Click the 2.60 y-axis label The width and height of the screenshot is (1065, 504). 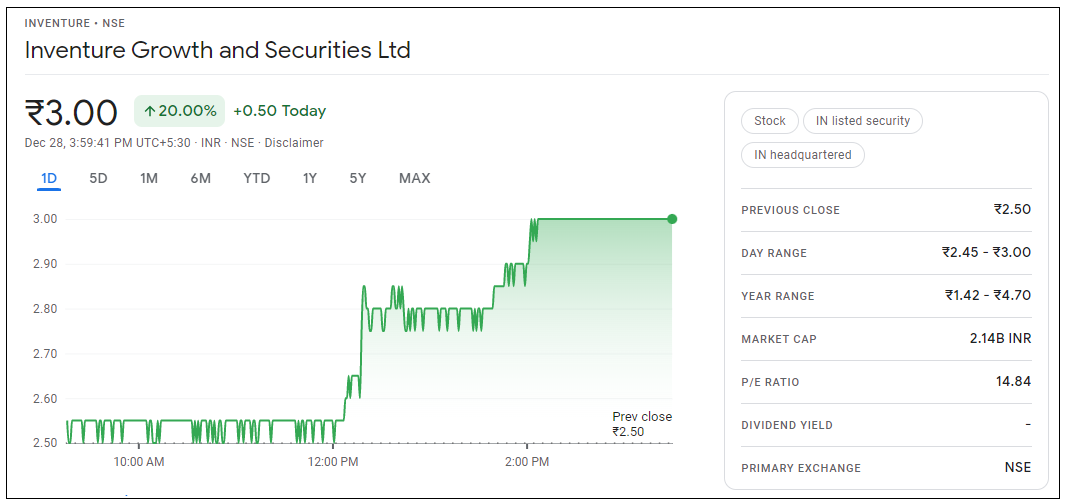point(45,399)
